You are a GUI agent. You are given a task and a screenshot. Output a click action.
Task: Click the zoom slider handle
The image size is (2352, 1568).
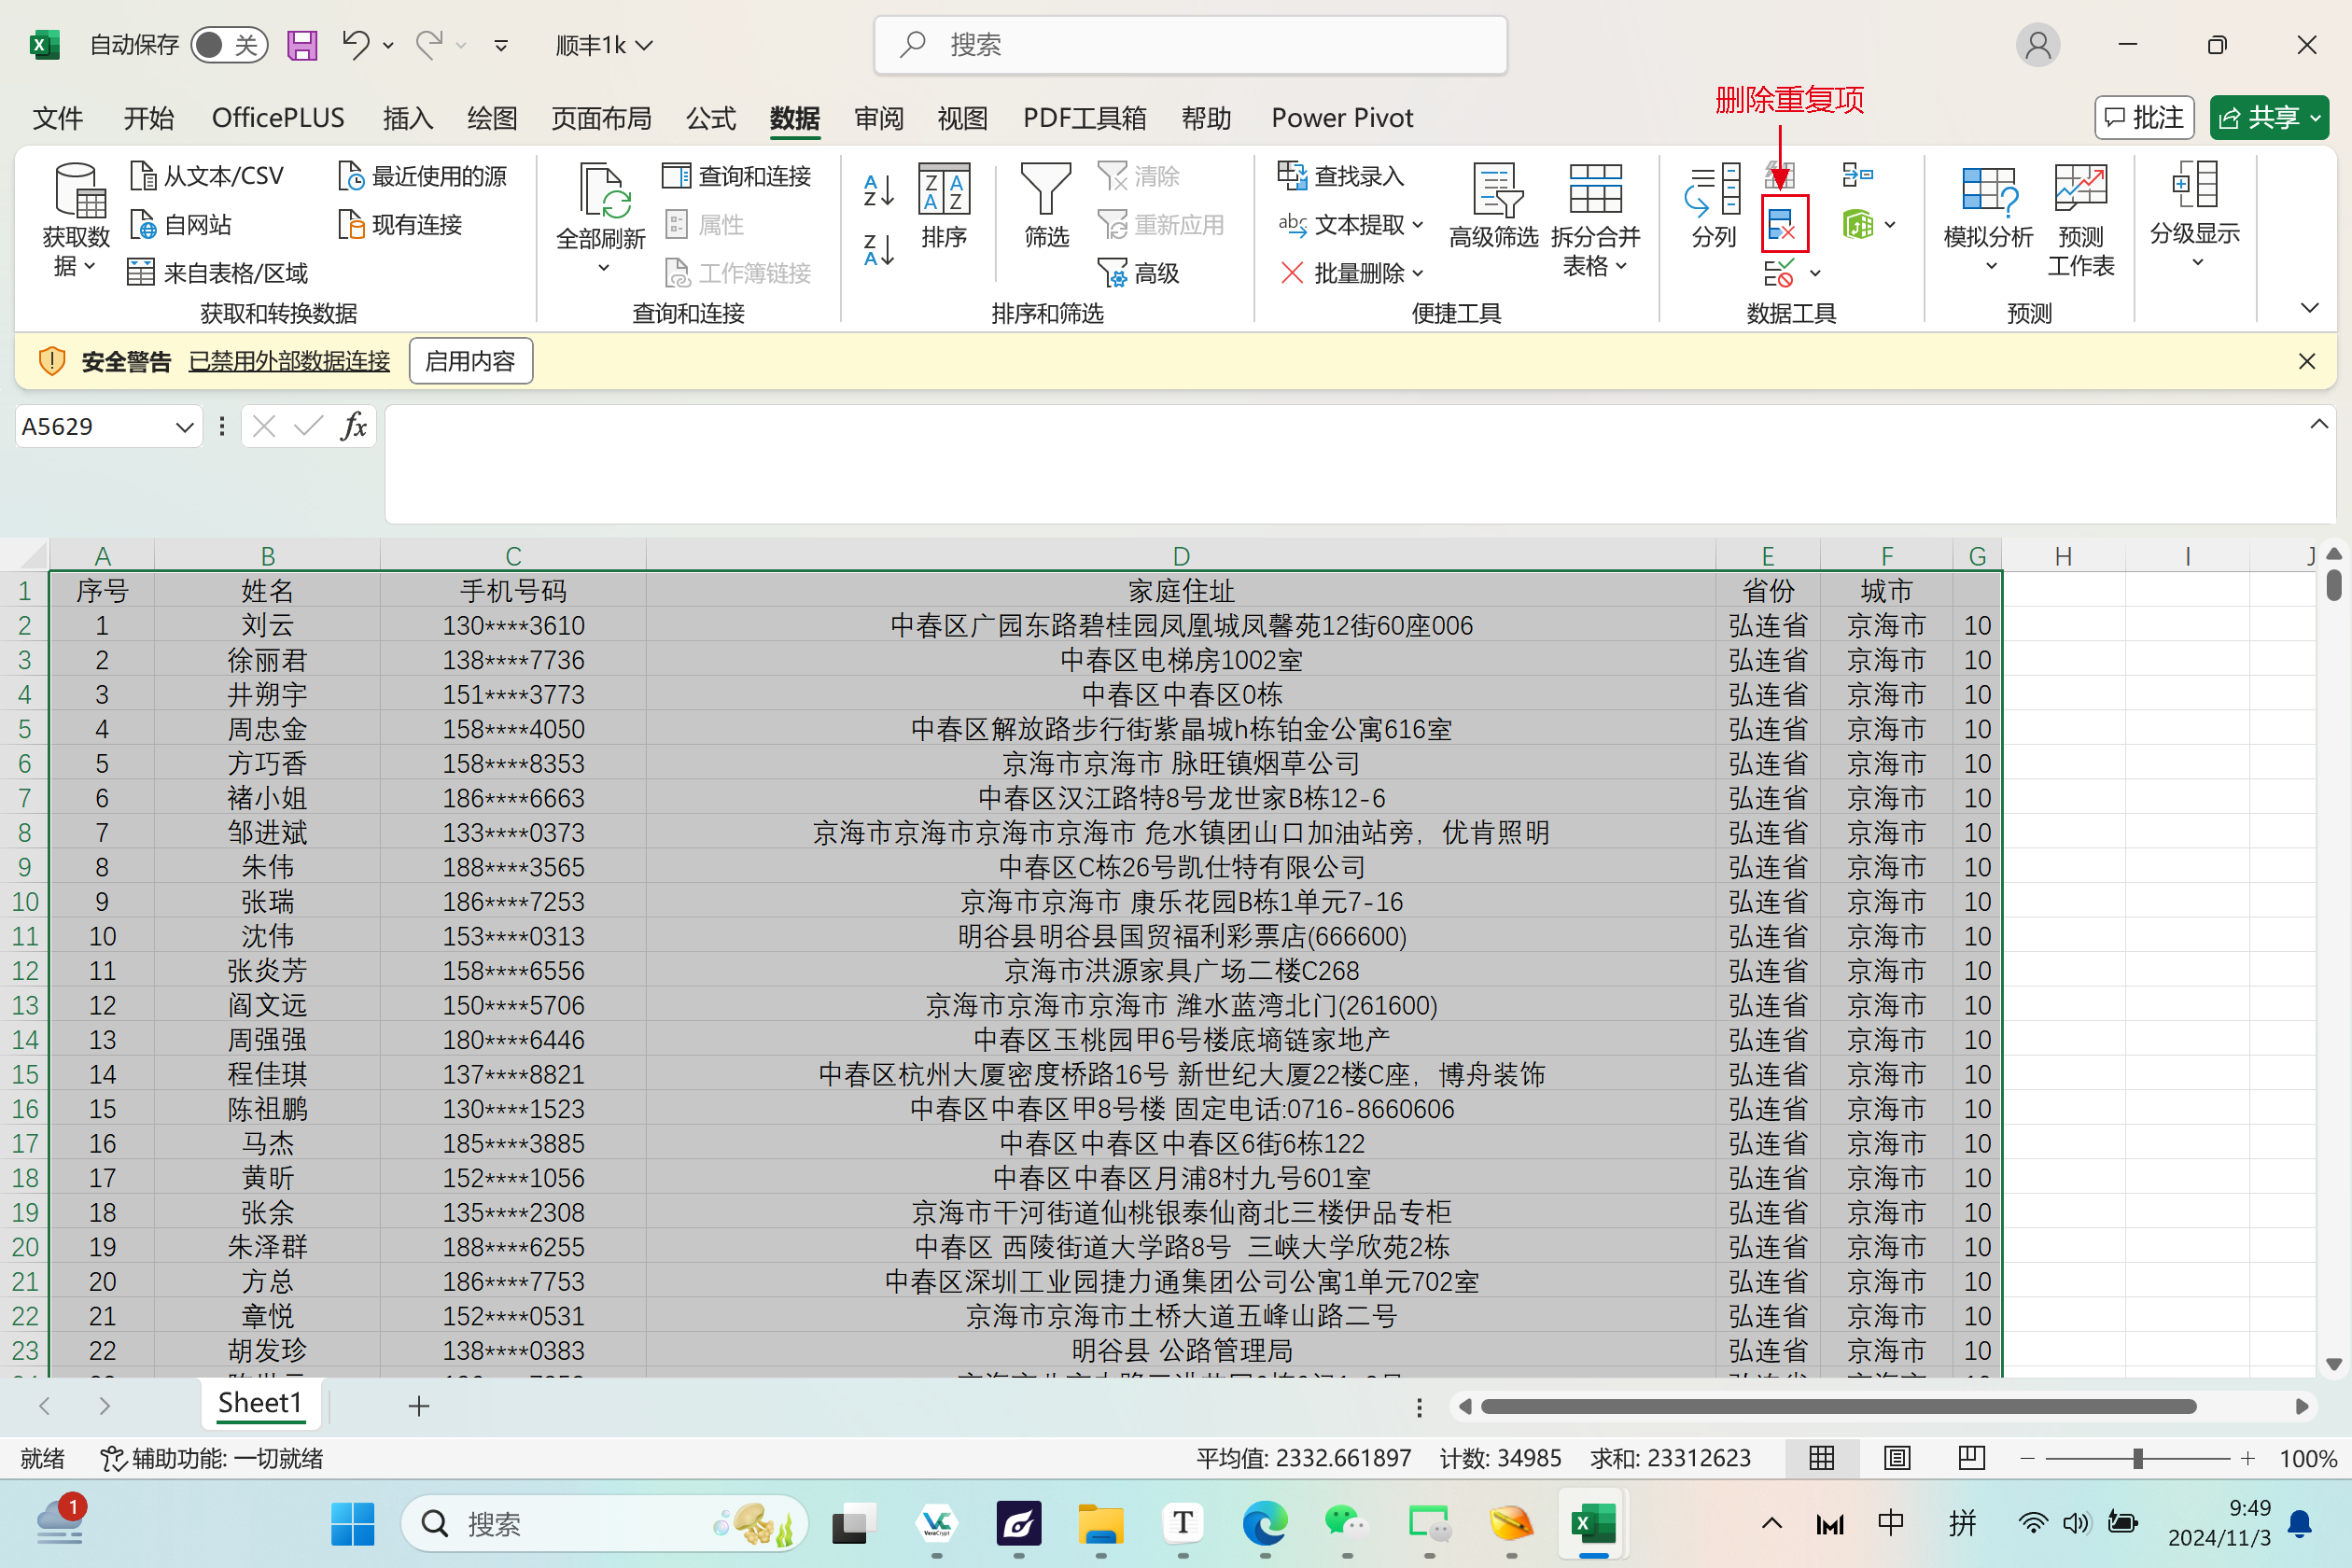click(2137, 1458)
